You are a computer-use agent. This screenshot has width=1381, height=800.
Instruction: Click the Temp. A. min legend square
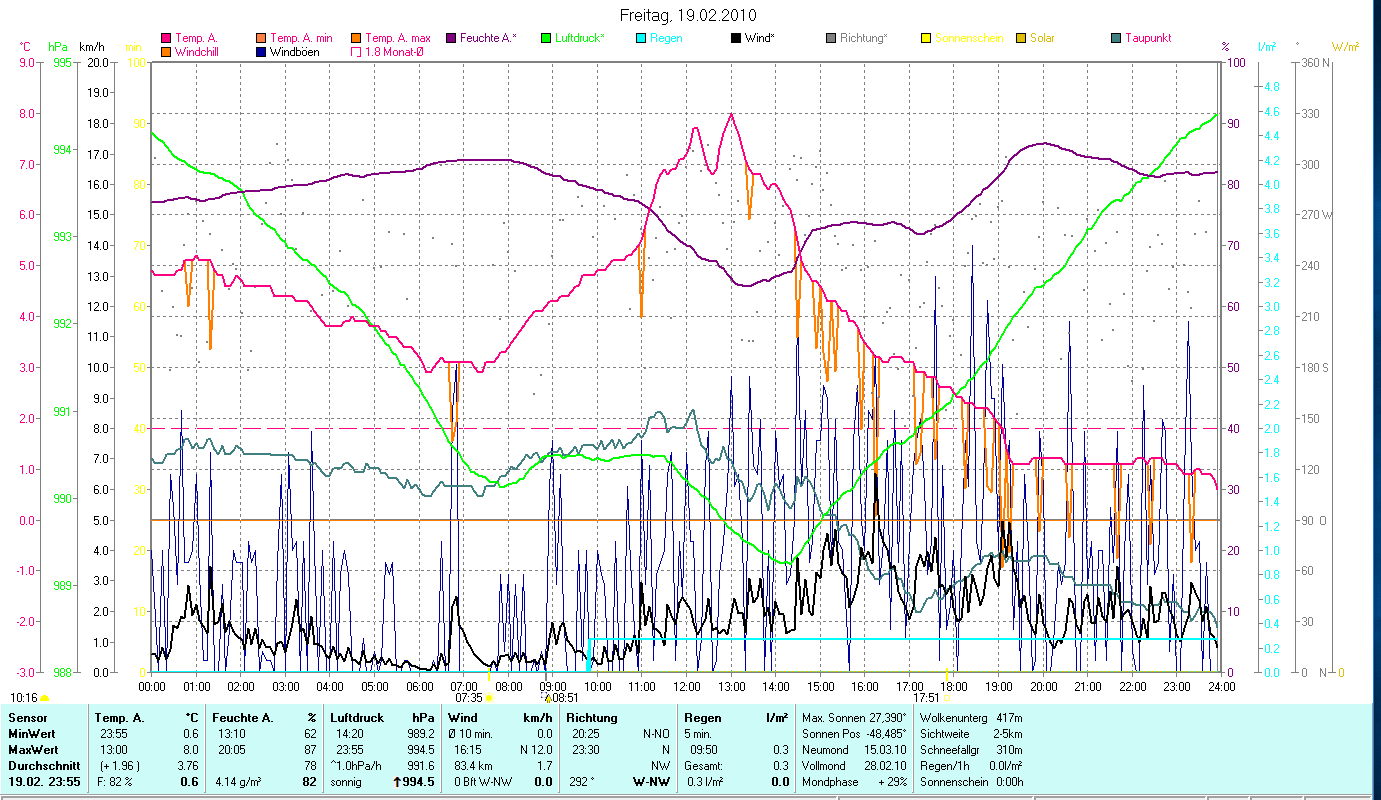262,38
